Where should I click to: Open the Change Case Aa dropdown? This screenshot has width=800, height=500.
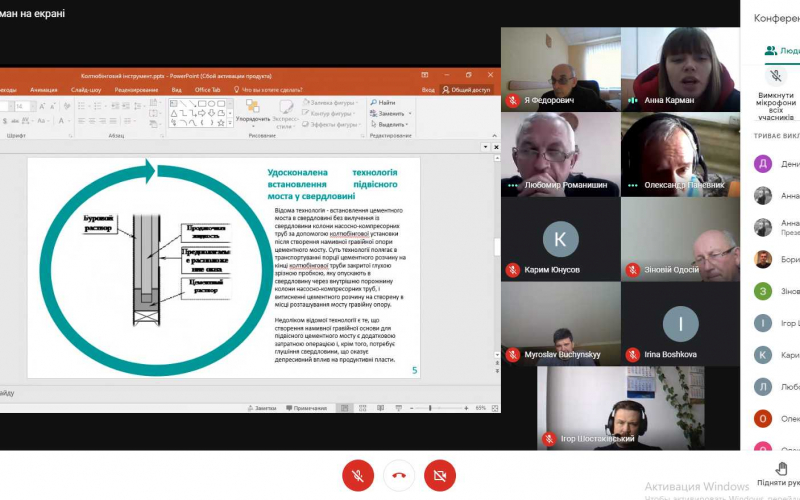coord(43,121)
